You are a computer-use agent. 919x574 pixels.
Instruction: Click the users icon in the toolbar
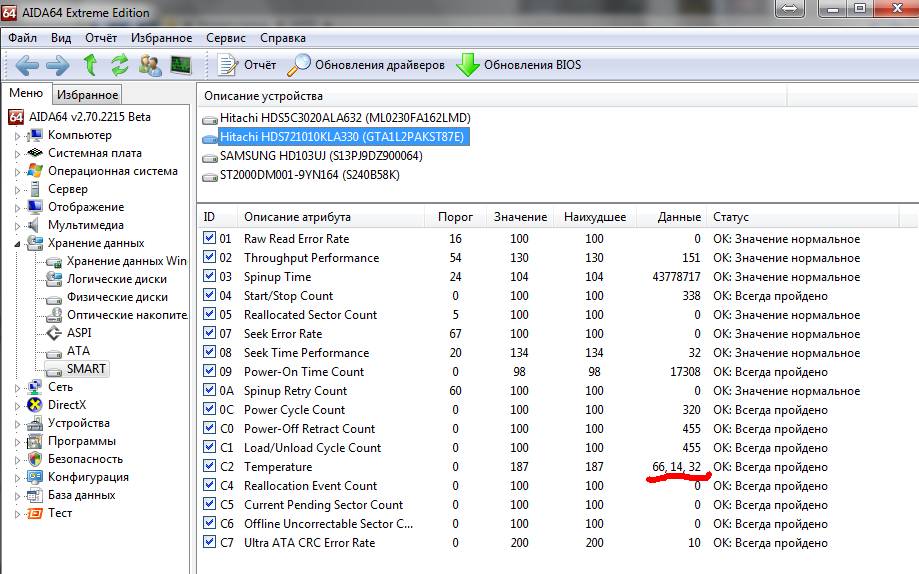150,66
